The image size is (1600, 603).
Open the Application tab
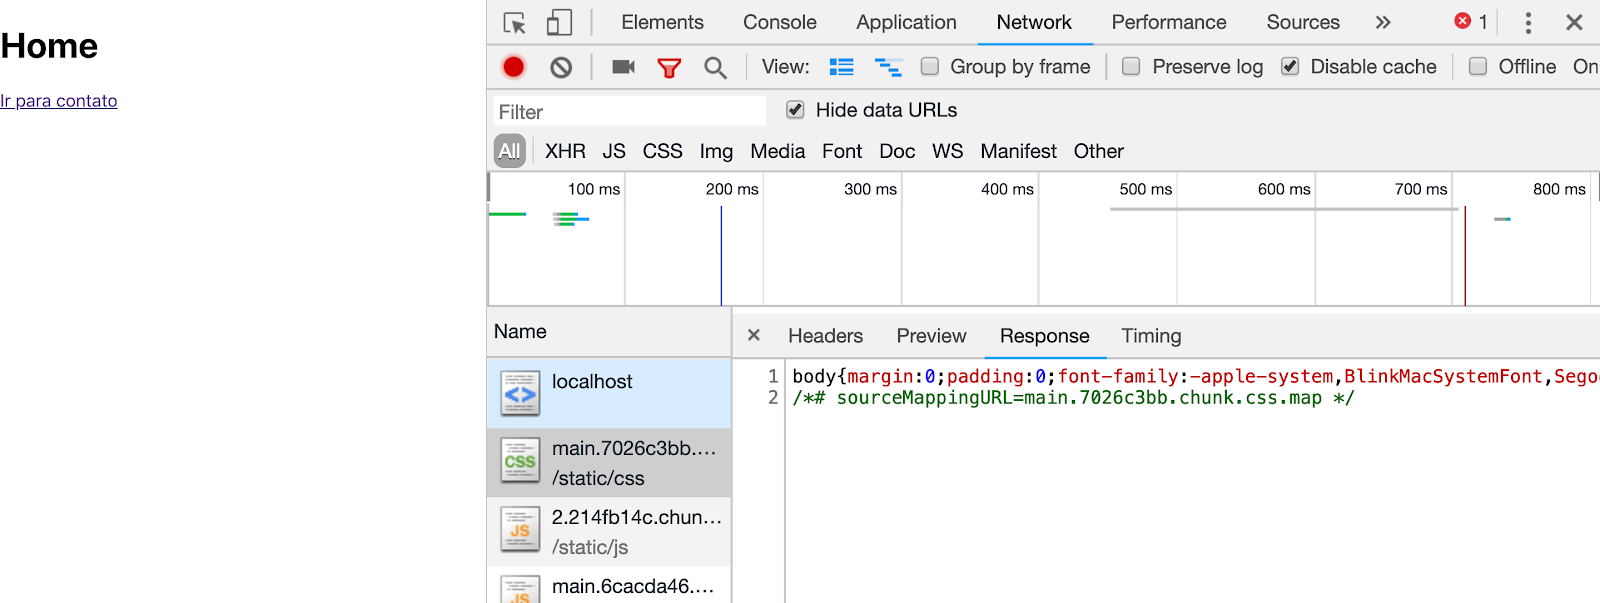tap(906, 22)
